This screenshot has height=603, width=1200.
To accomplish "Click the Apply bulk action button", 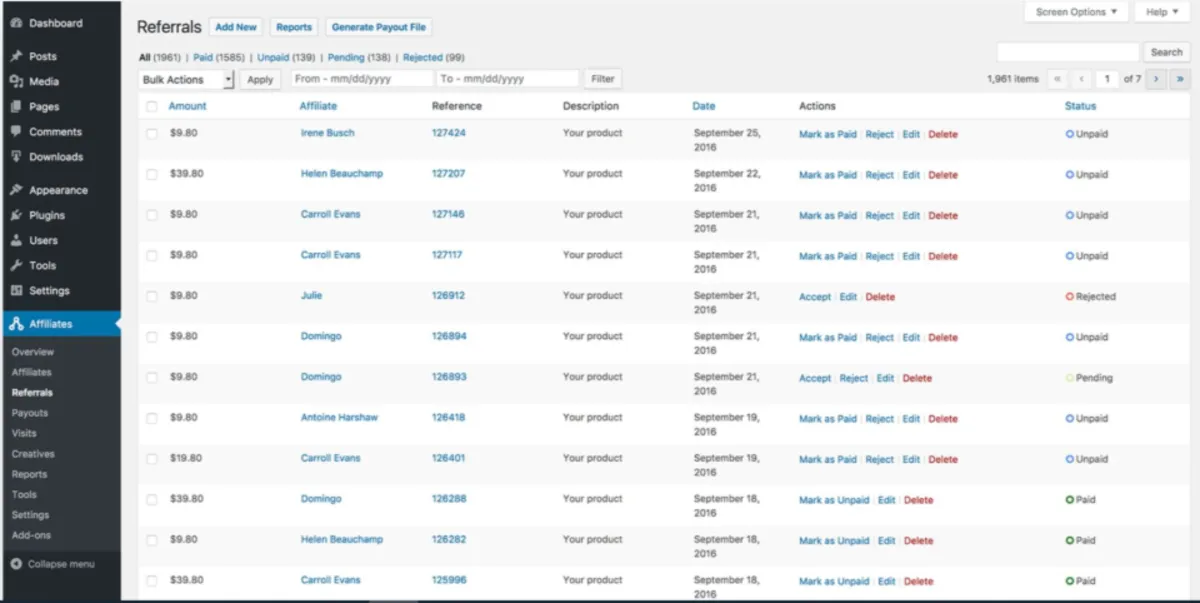I will coord(260,80).
